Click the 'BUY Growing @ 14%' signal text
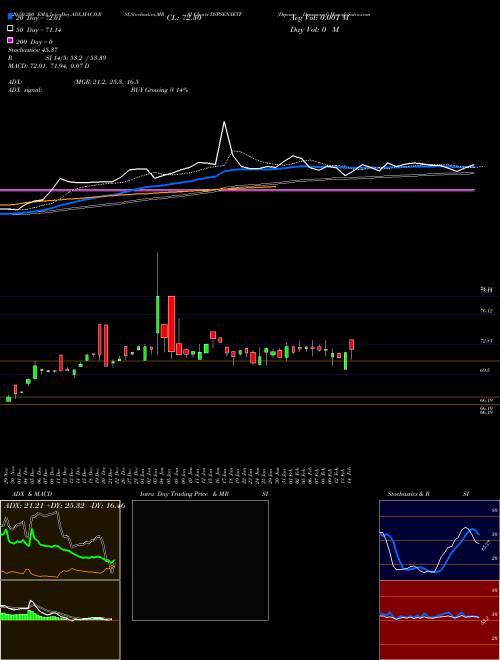 click(x=159, y=90)
